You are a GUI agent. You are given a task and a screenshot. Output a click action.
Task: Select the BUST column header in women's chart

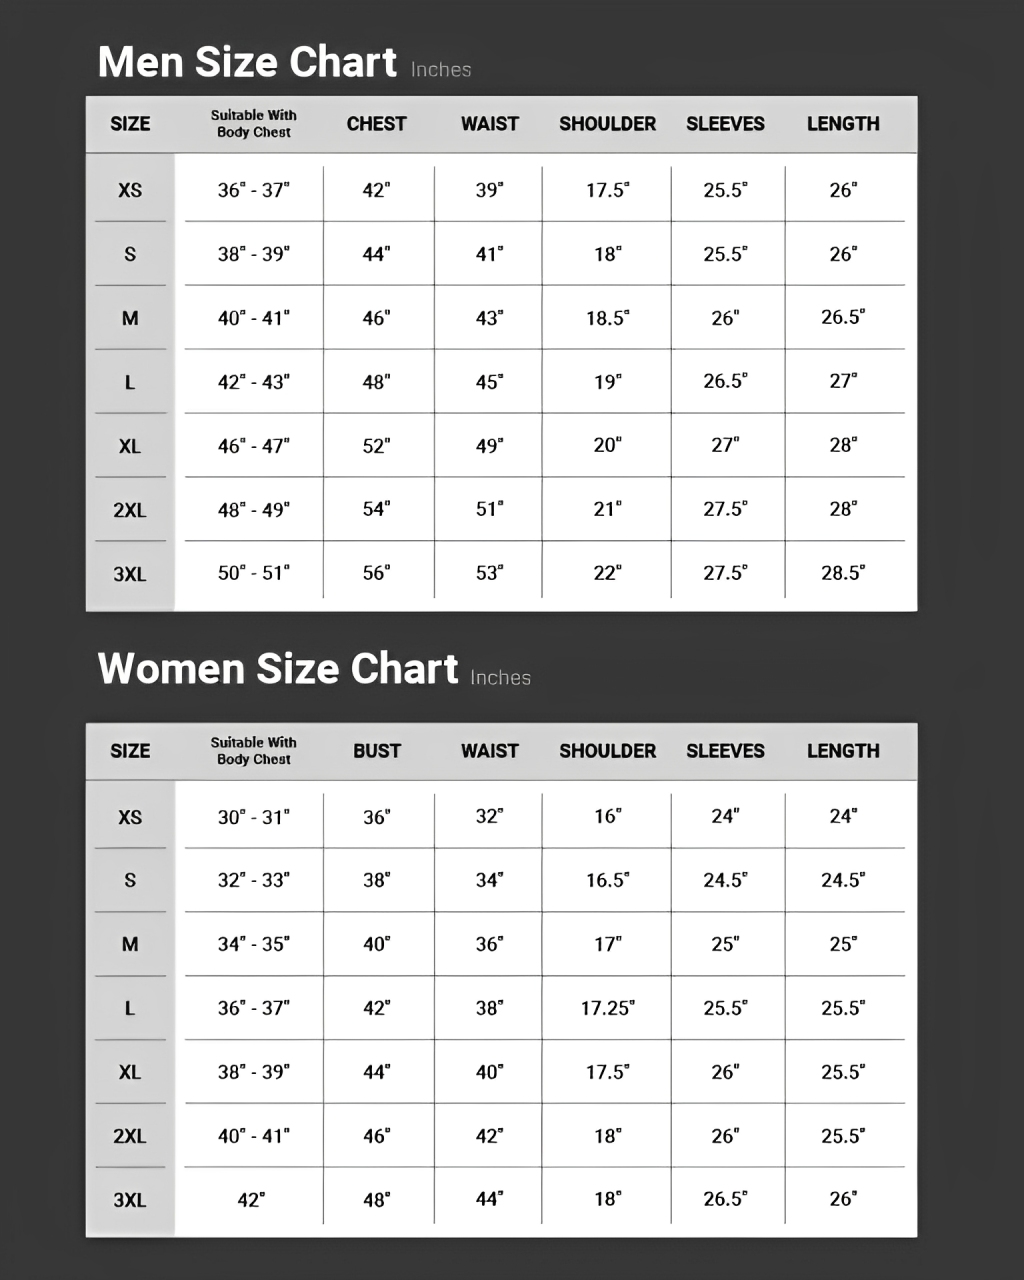click(x=376, y=751)
